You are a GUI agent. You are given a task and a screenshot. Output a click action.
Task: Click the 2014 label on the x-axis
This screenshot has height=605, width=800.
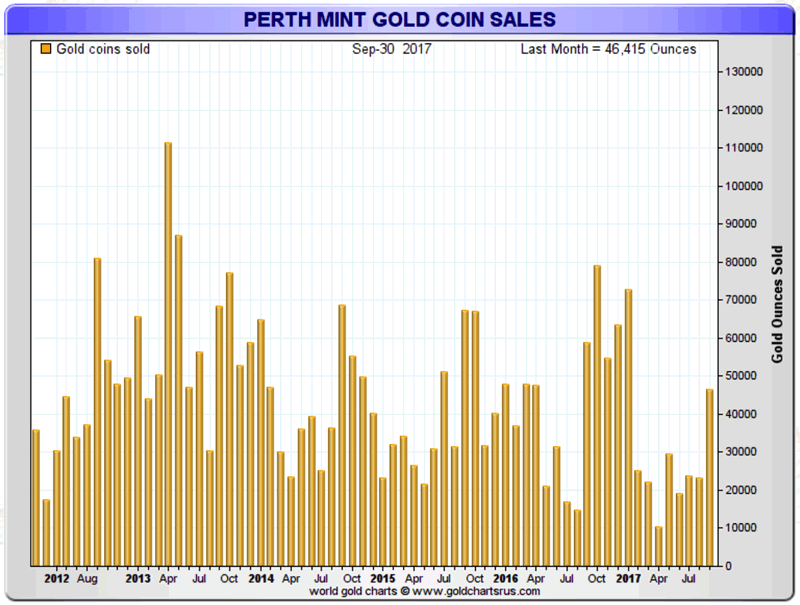click(260, 578)
